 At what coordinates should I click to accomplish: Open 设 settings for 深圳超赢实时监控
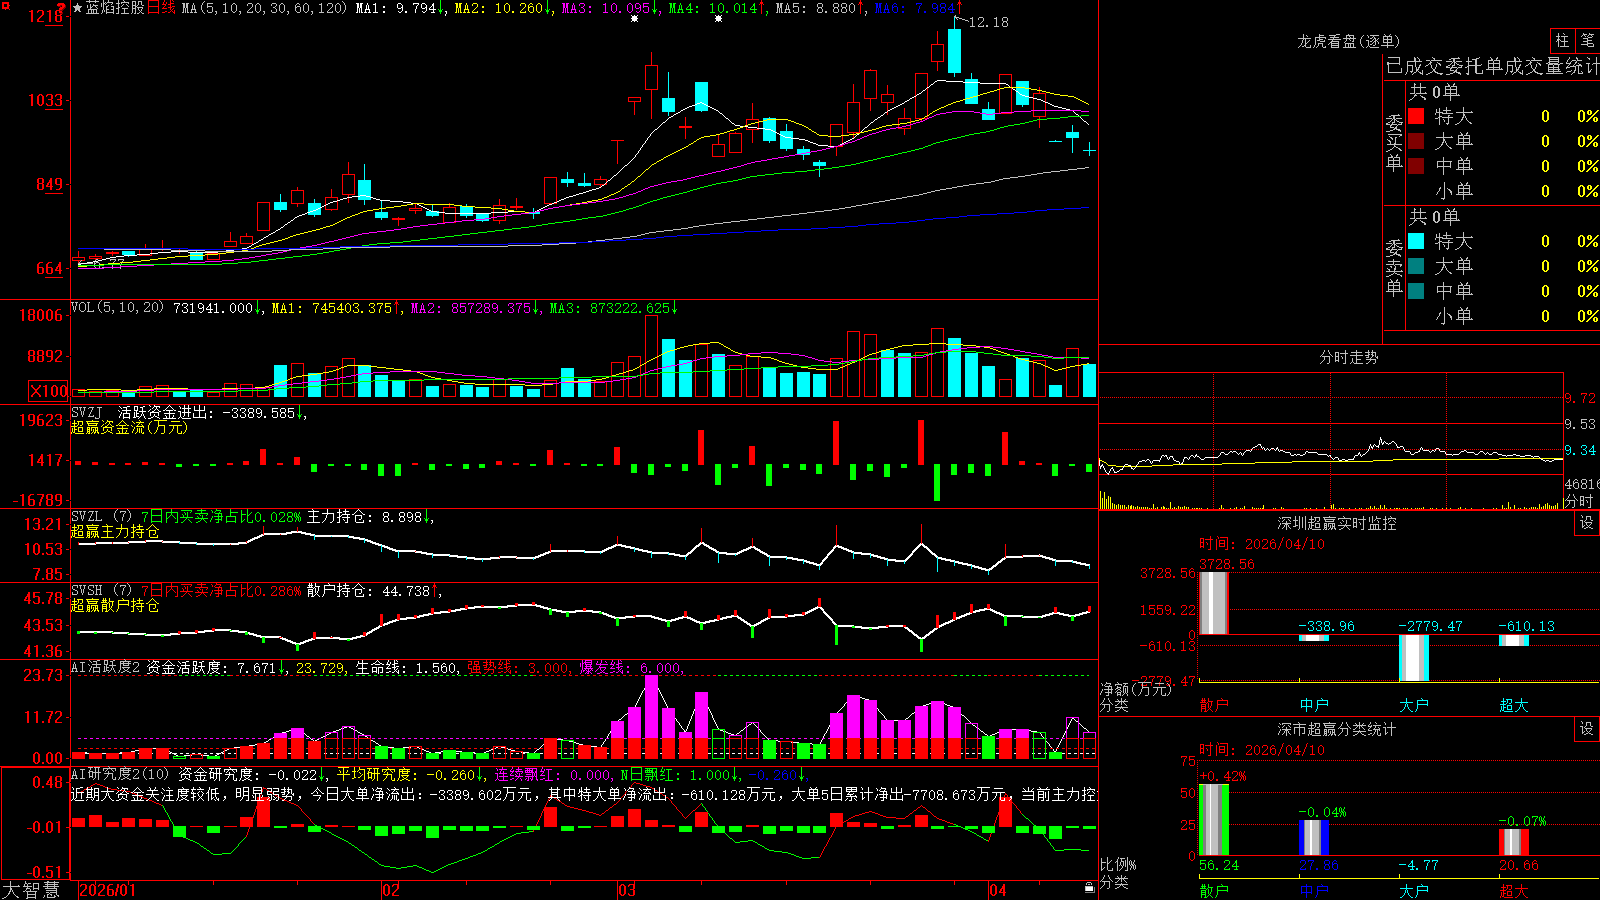(1587, 523)
